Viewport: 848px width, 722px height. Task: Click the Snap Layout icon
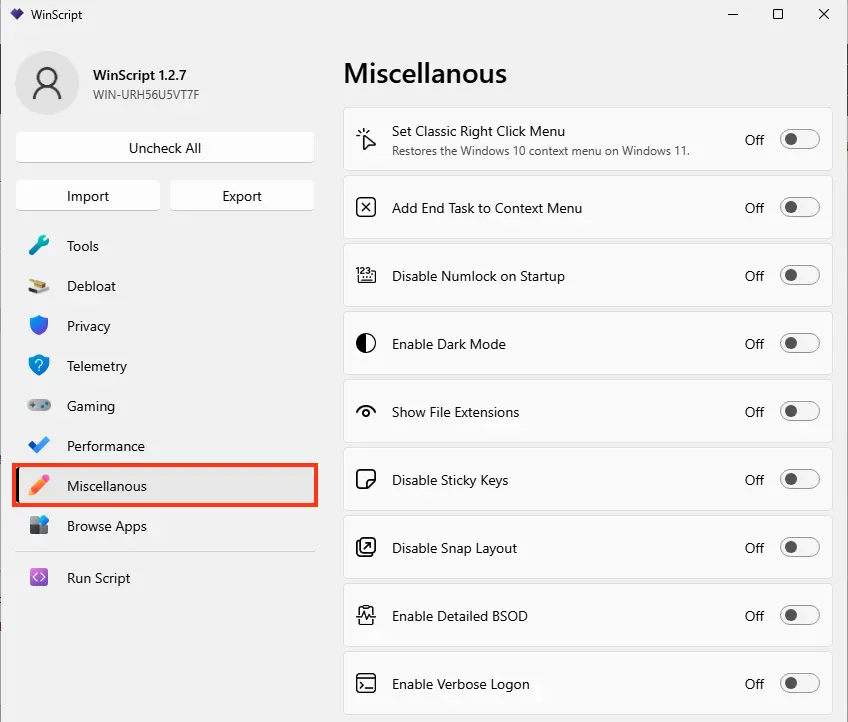[366, 548]
